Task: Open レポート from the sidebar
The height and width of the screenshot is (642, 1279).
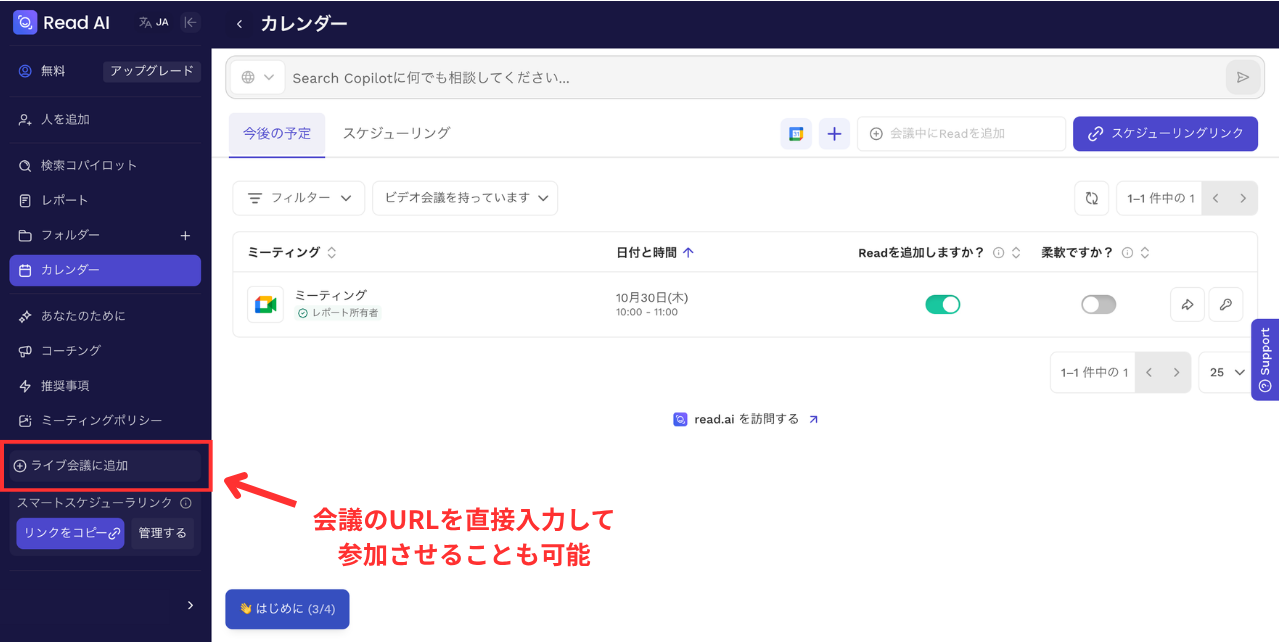Action: (65, 199)
